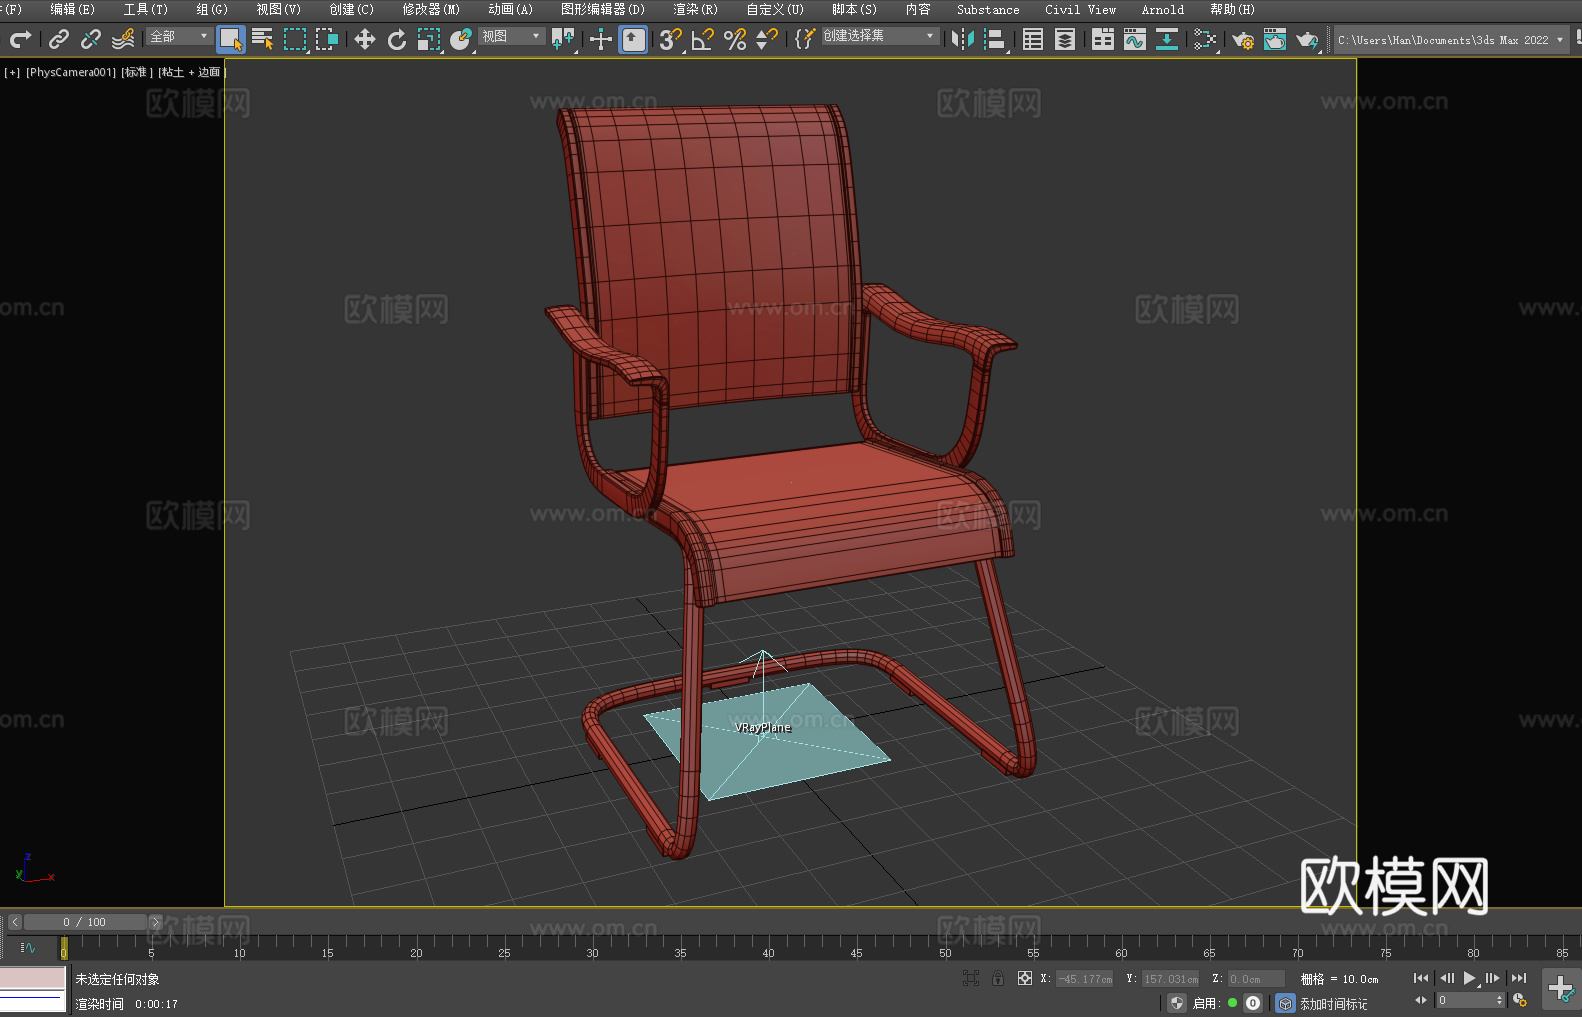Click the Previous Frame button
1582x1017 pixels.
pos(1446,978)
